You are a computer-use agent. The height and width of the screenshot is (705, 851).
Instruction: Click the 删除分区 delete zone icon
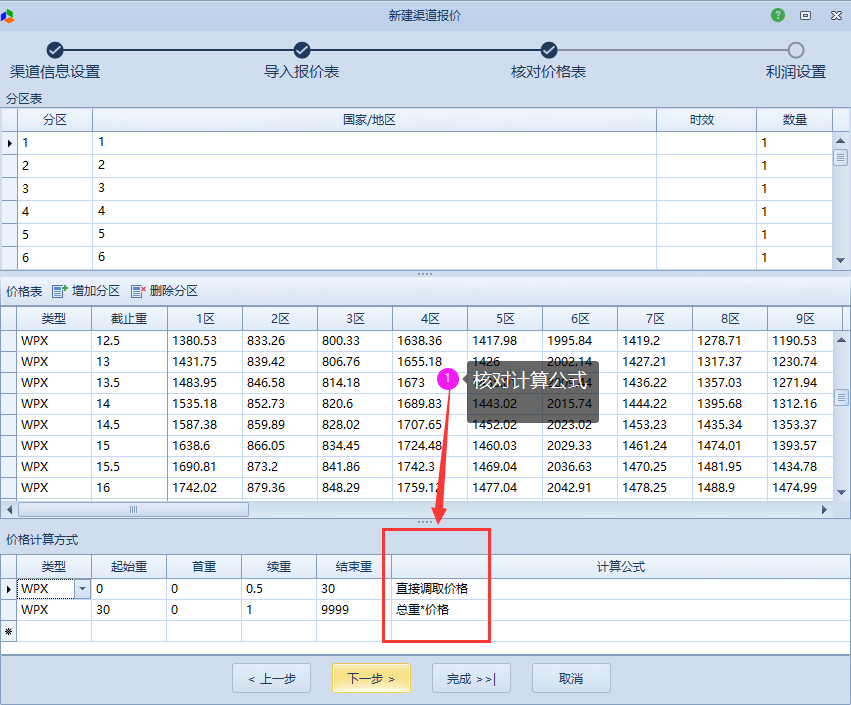[x=137, y=291]
